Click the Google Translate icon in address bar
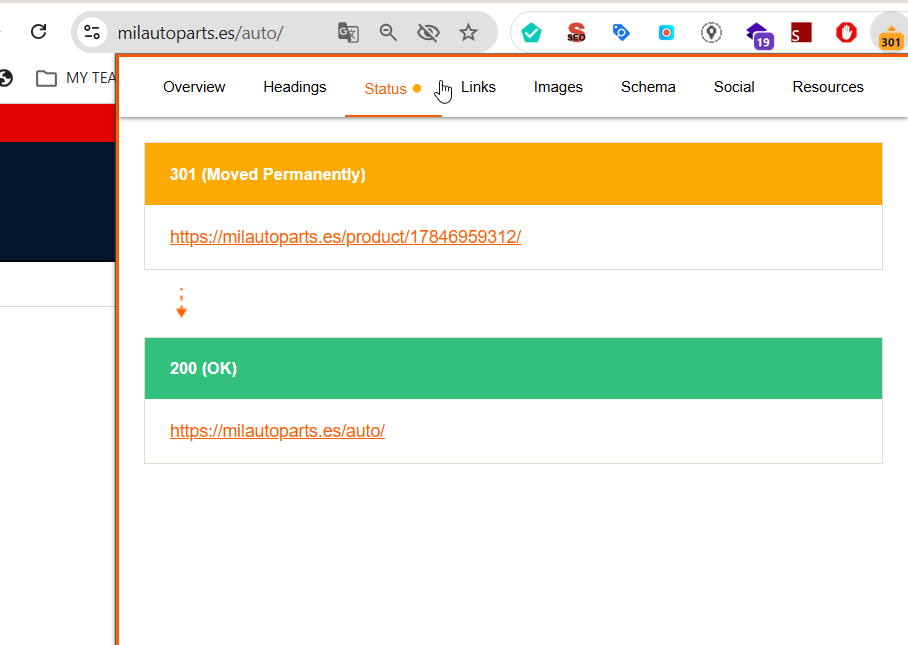 pos(348,32)
